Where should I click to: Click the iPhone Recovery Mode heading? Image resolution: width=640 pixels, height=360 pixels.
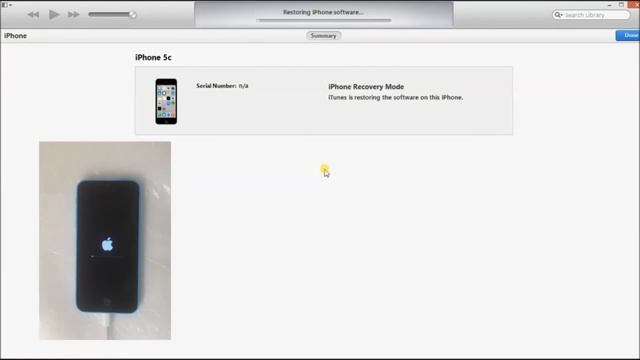(x=366, y=87)
